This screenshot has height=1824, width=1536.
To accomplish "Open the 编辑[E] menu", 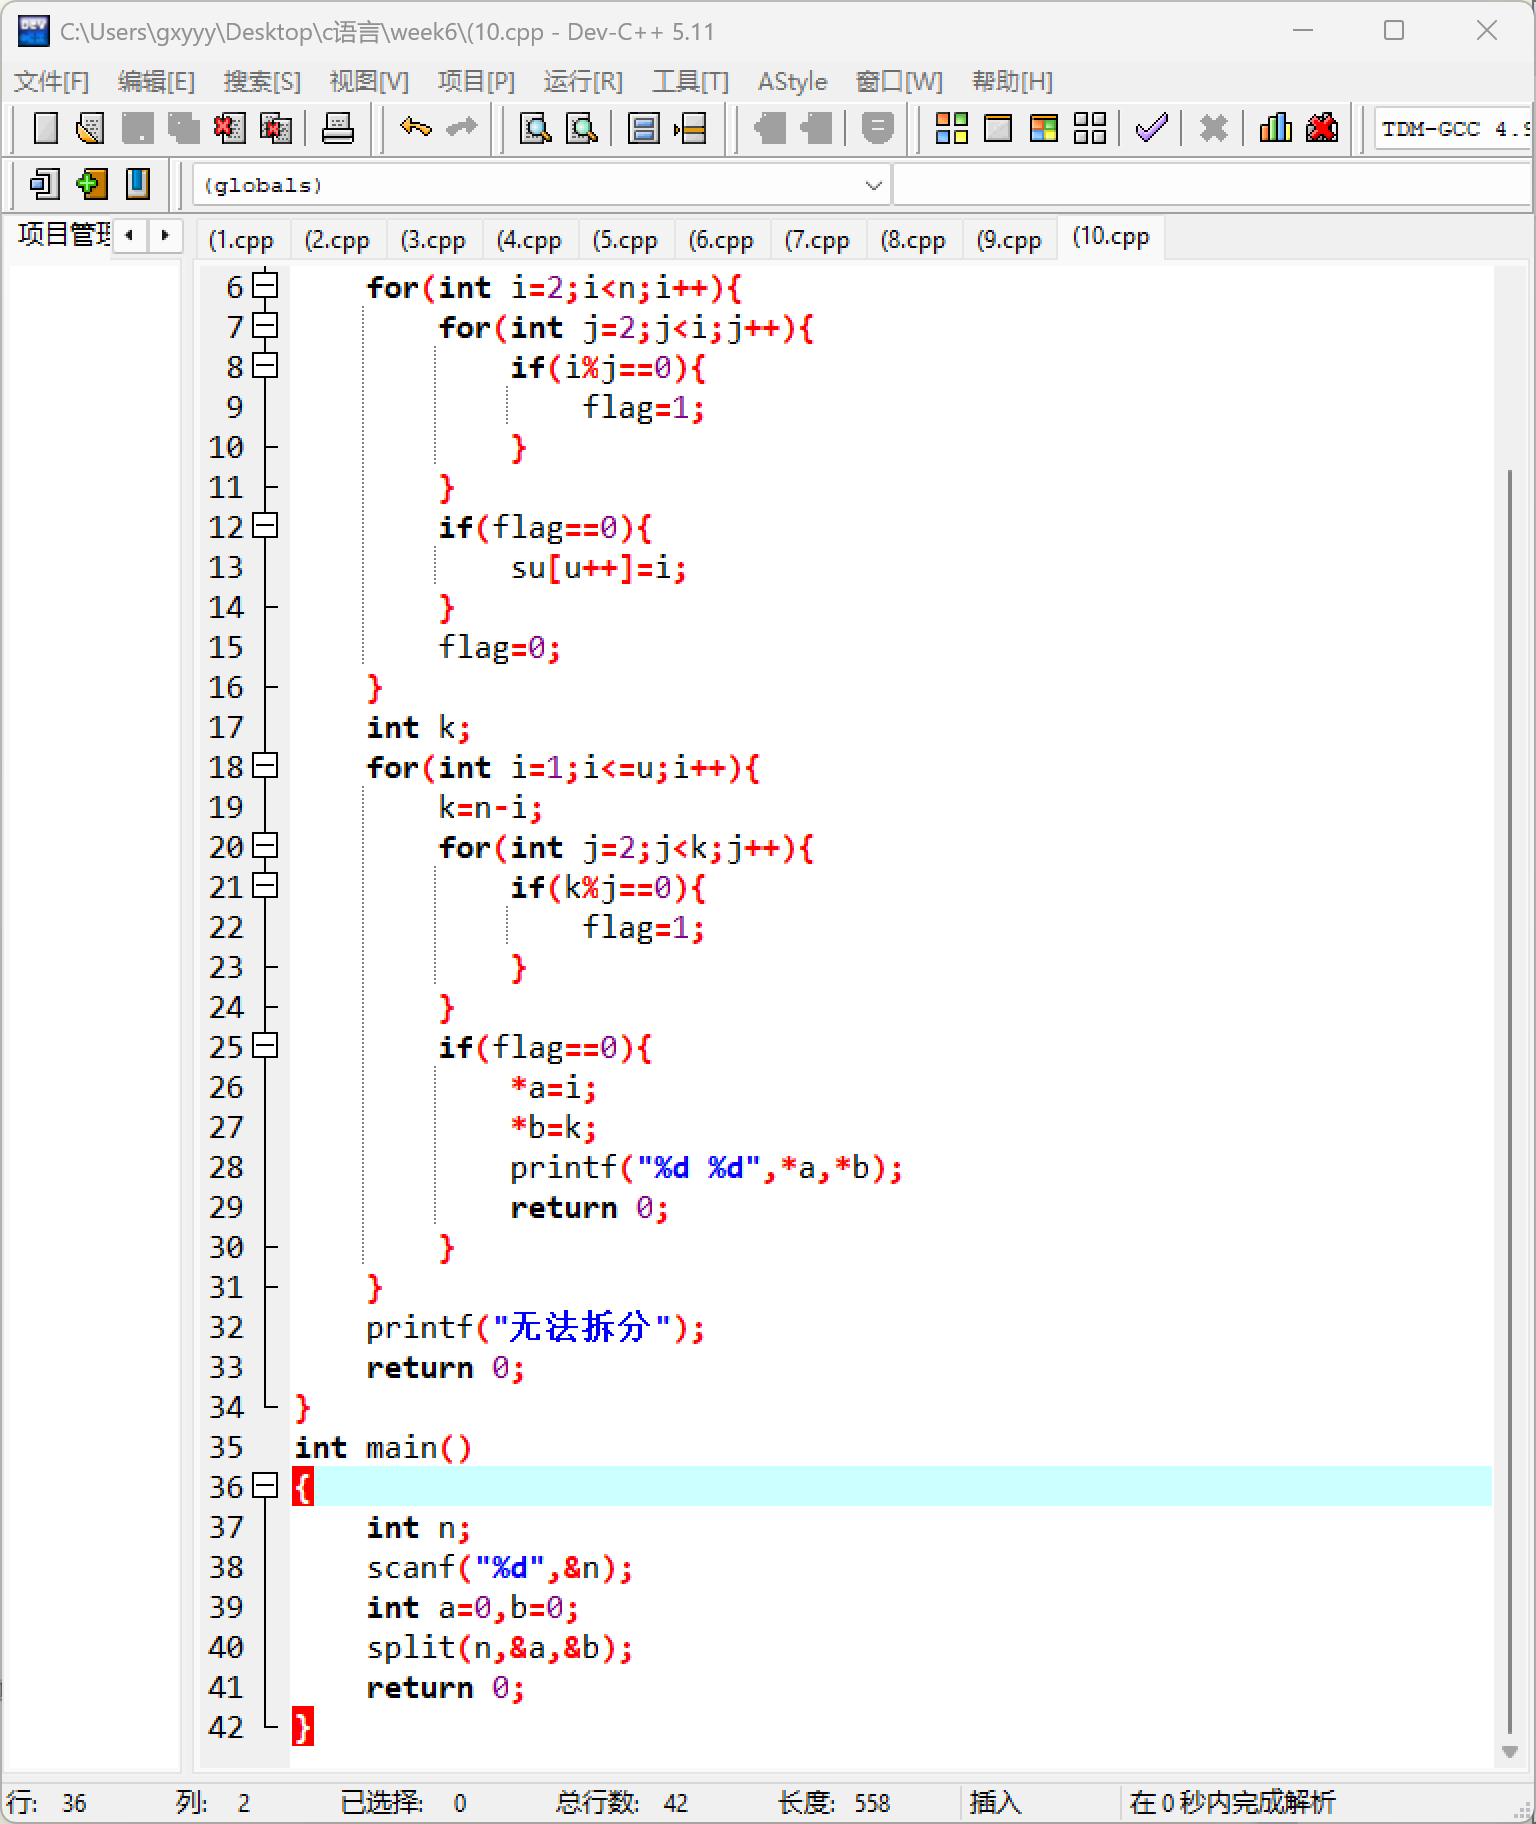I will [x=156, y=81].
